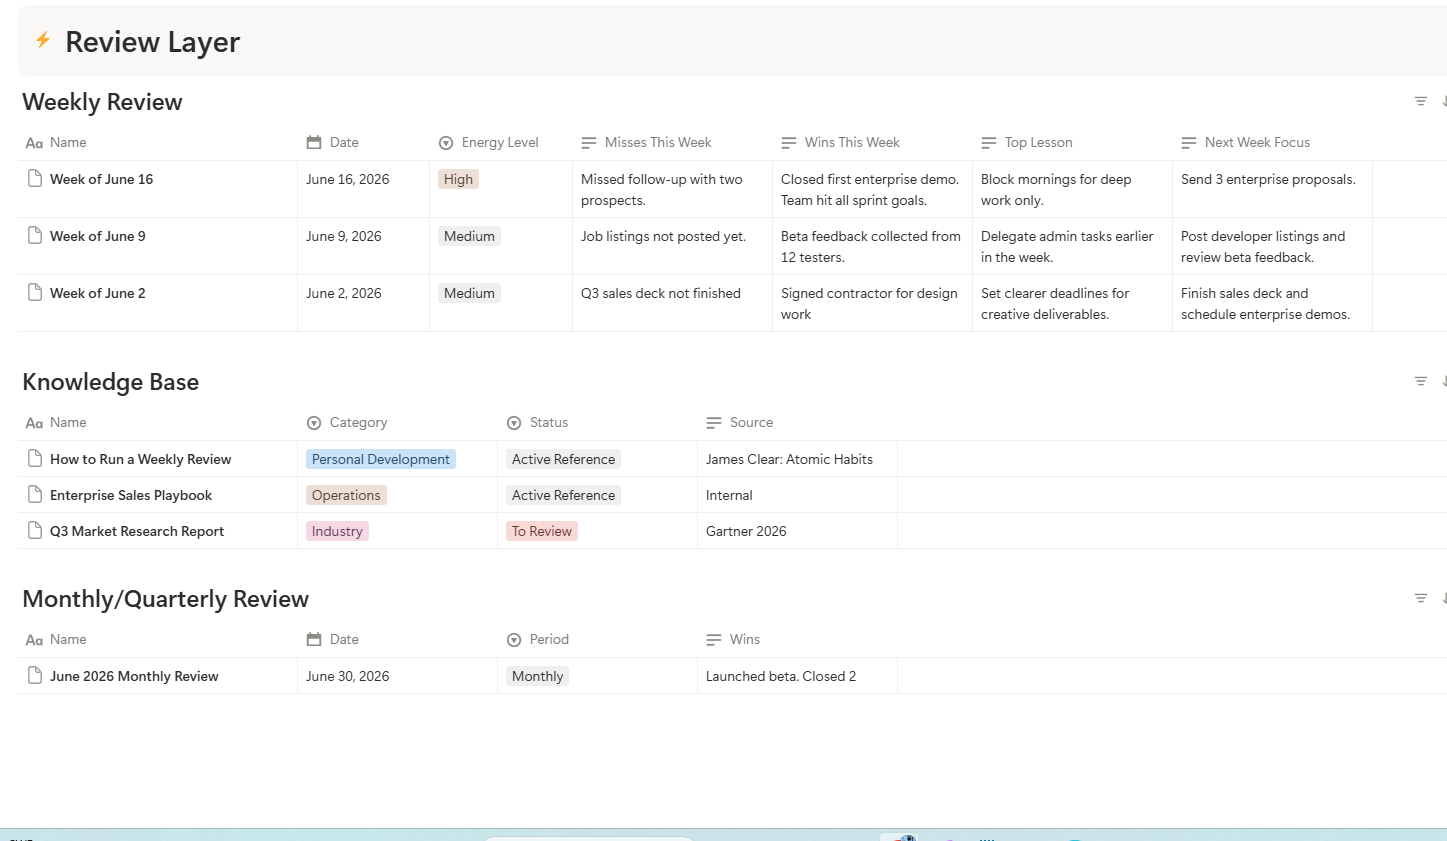
Task: Click page icon of June 2026 Monthly Review
Action: tap(35, 676)
